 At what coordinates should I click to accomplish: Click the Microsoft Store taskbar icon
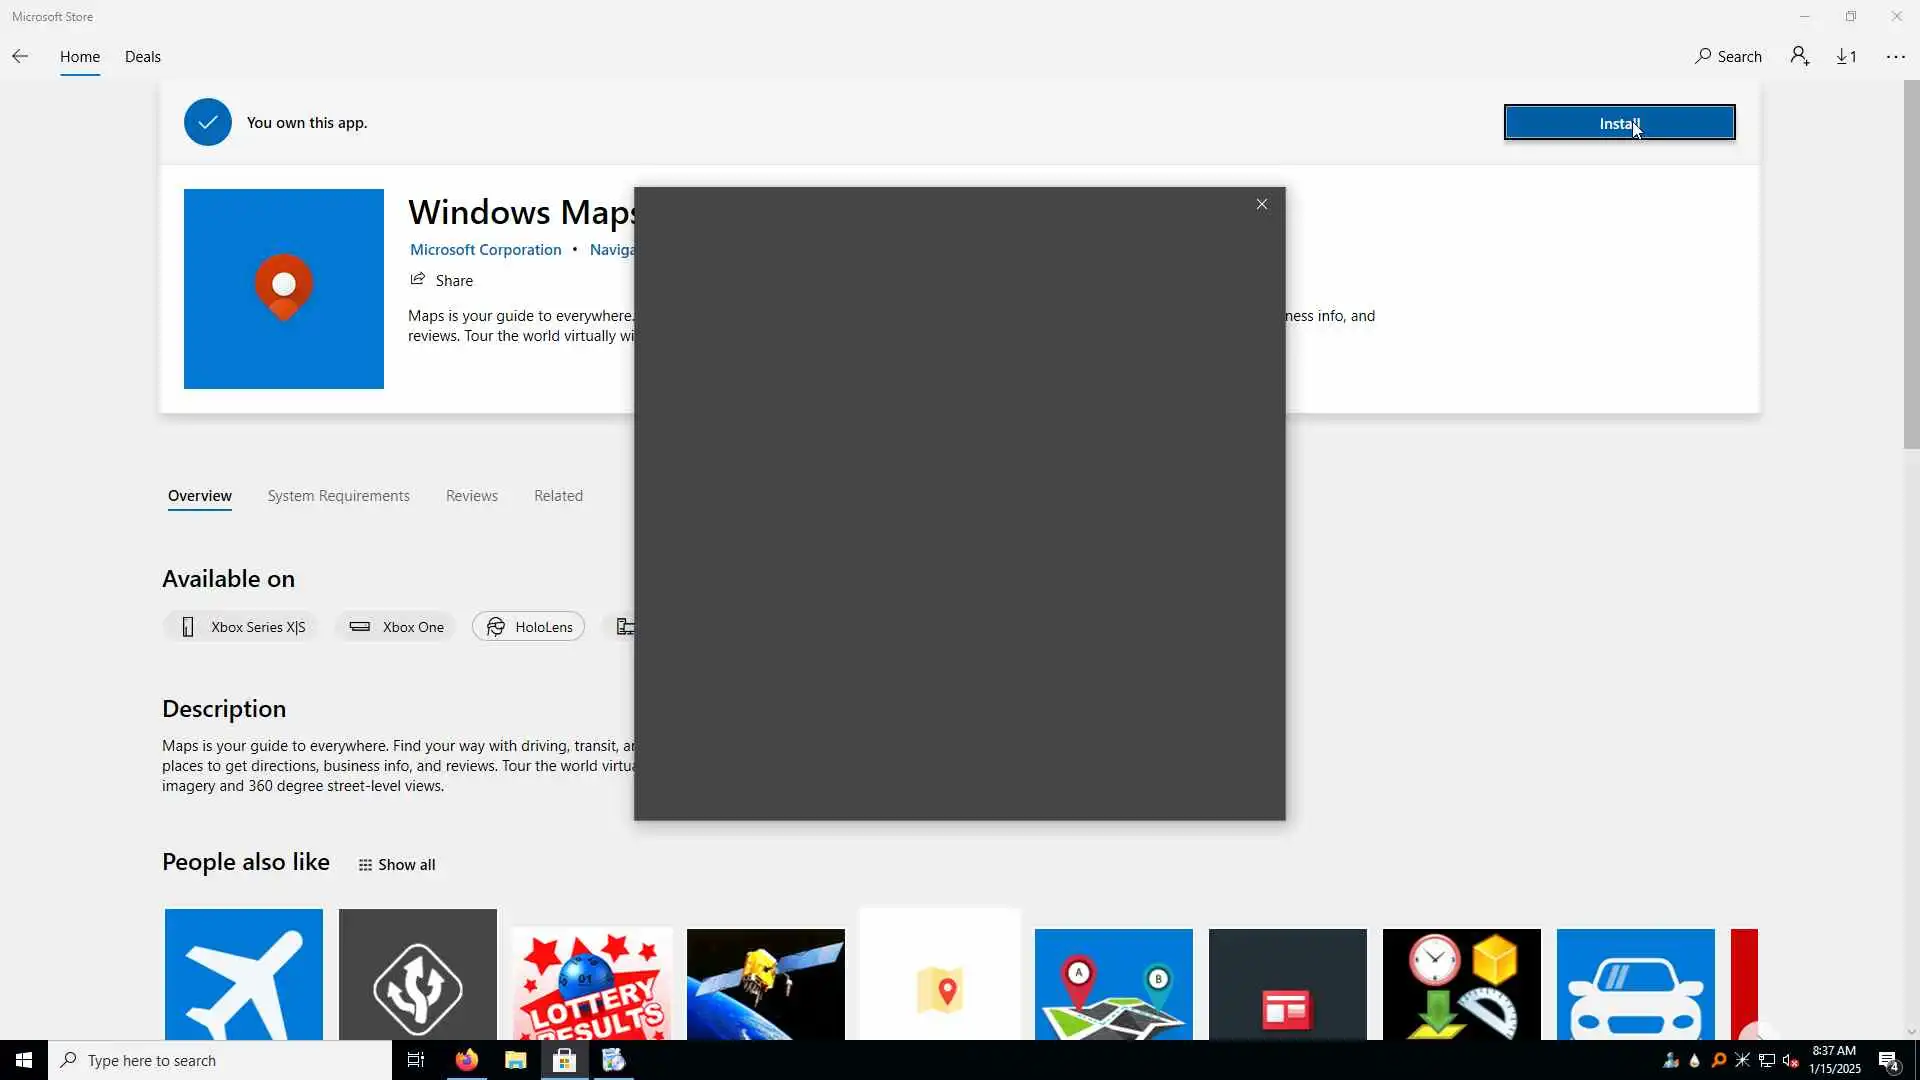point(564,1060)
